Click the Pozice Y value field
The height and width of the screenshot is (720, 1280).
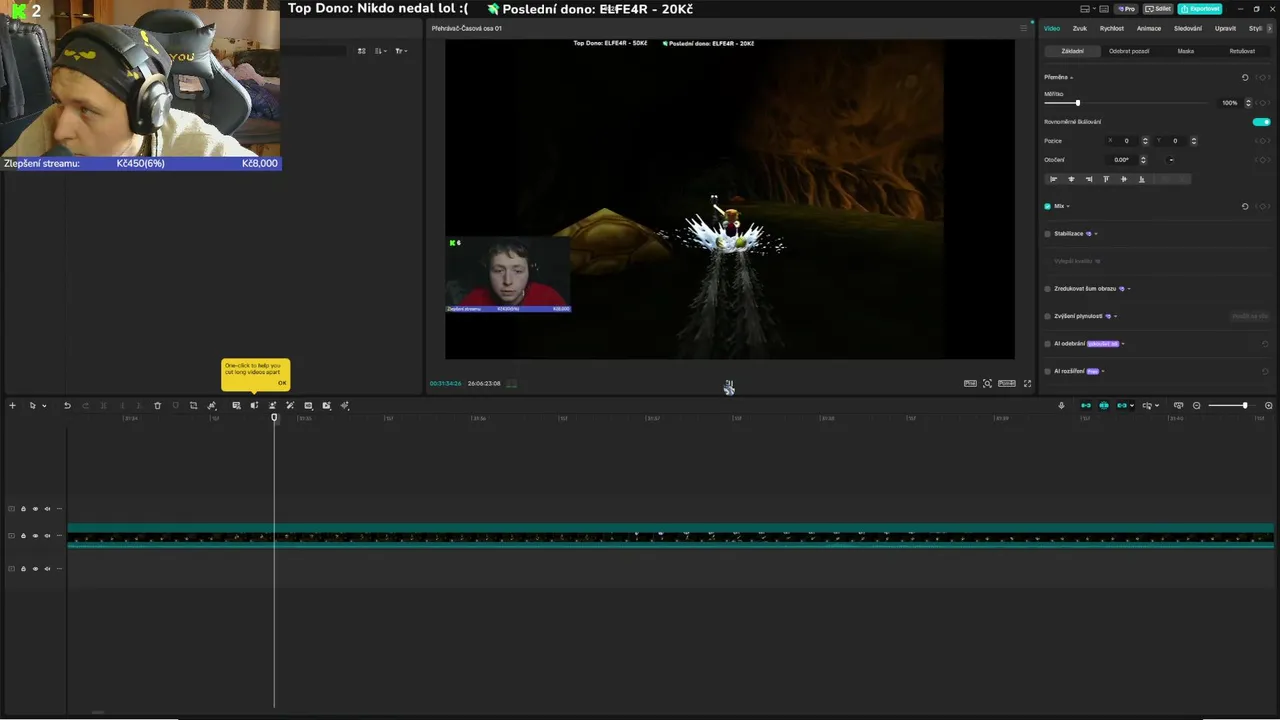(1177, 141)
